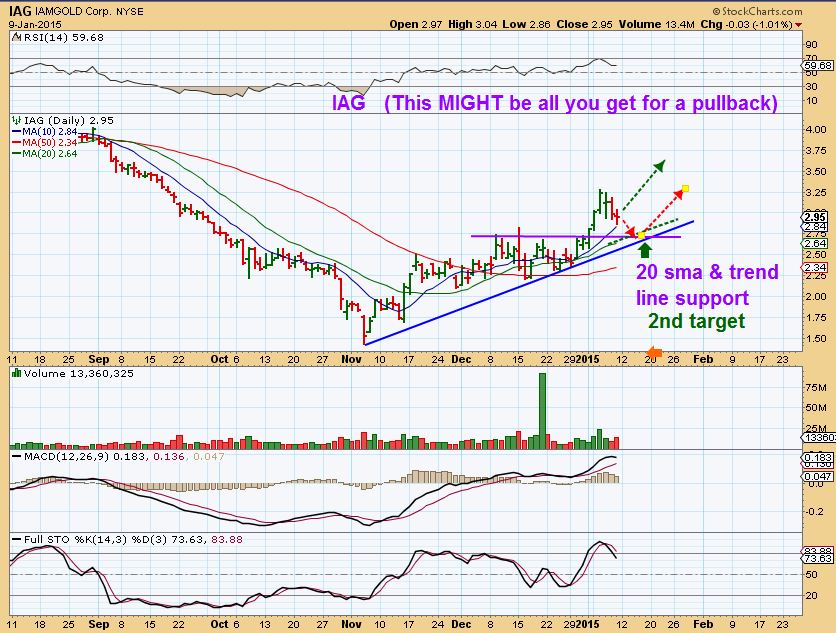Click the 2.34 MA value tag on price axis
The image size is (836, 633).
tap(815, 268)
